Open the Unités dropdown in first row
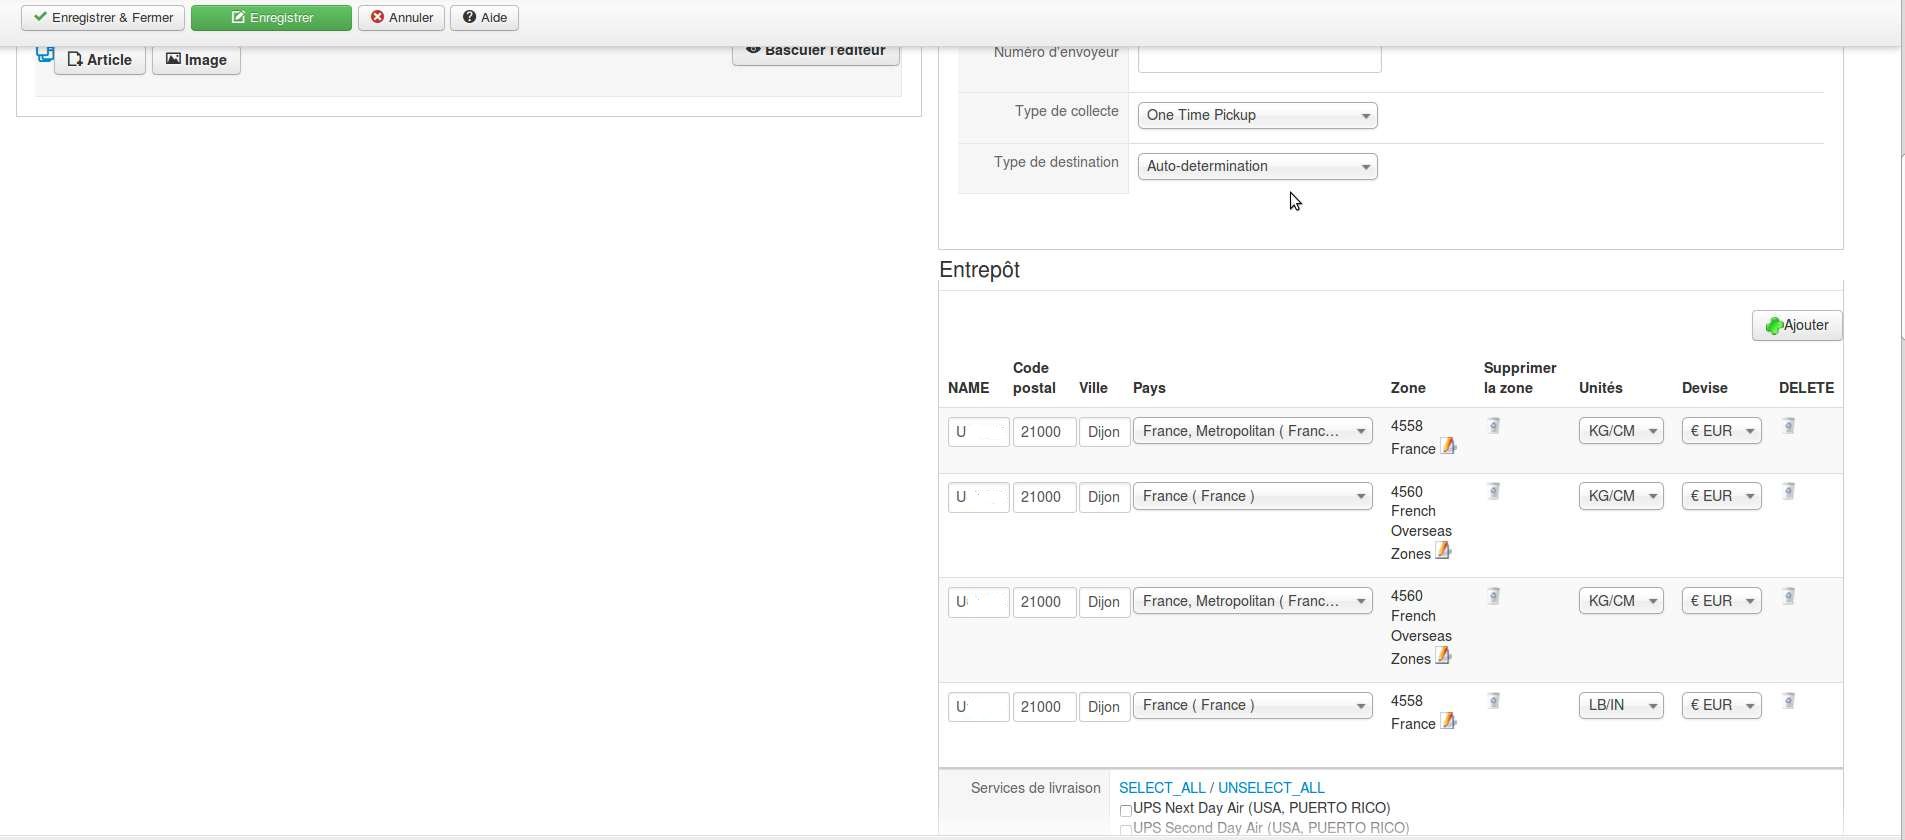The height and width of the screenshot is (840, 1905). (x=1621, y=432)
